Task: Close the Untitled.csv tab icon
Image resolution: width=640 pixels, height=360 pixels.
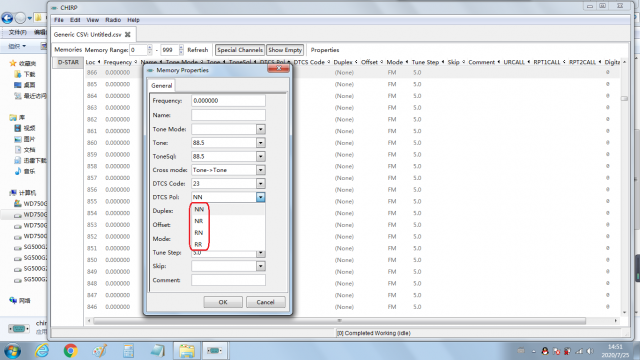Action: [x=128, y=34]
